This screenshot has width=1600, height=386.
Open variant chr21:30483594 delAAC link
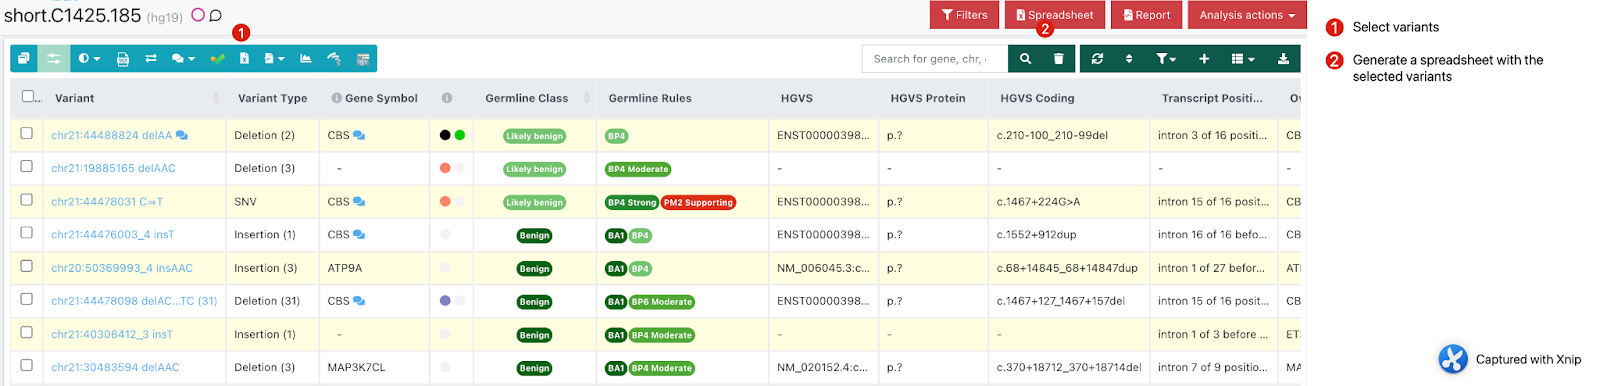pos(115,367)
